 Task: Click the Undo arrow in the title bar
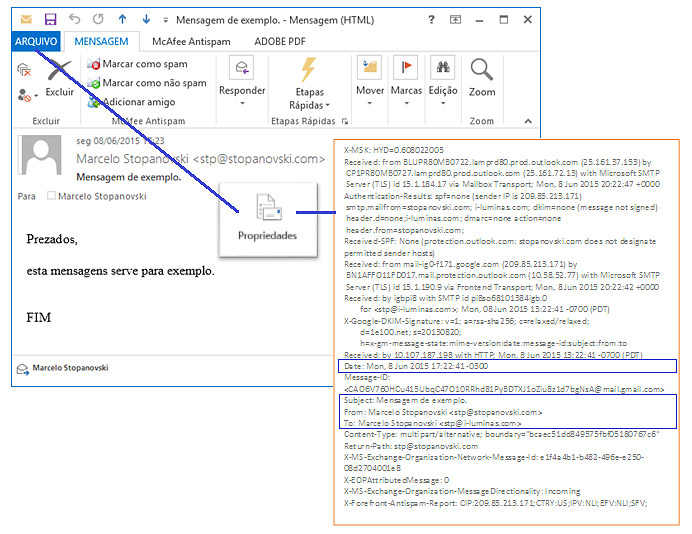coord(74,19)
